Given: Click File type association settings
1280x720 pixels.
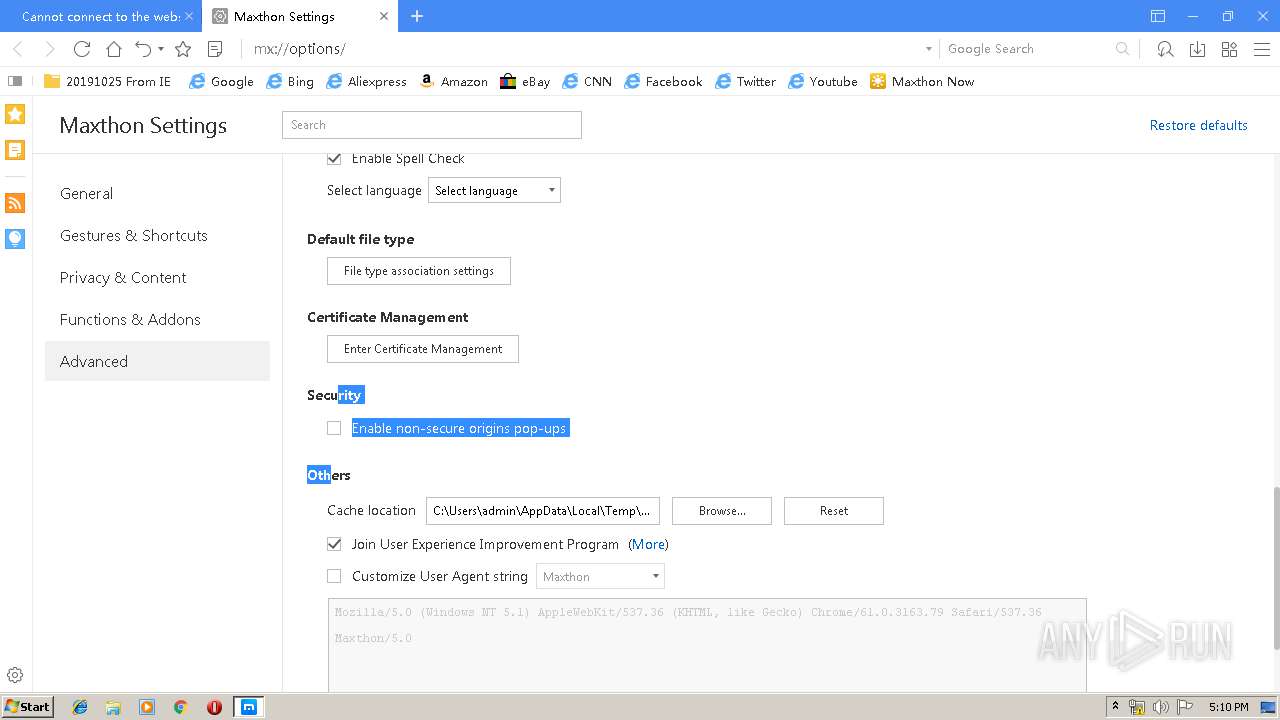Looking at the screenshot, I should tap(419, 271).
